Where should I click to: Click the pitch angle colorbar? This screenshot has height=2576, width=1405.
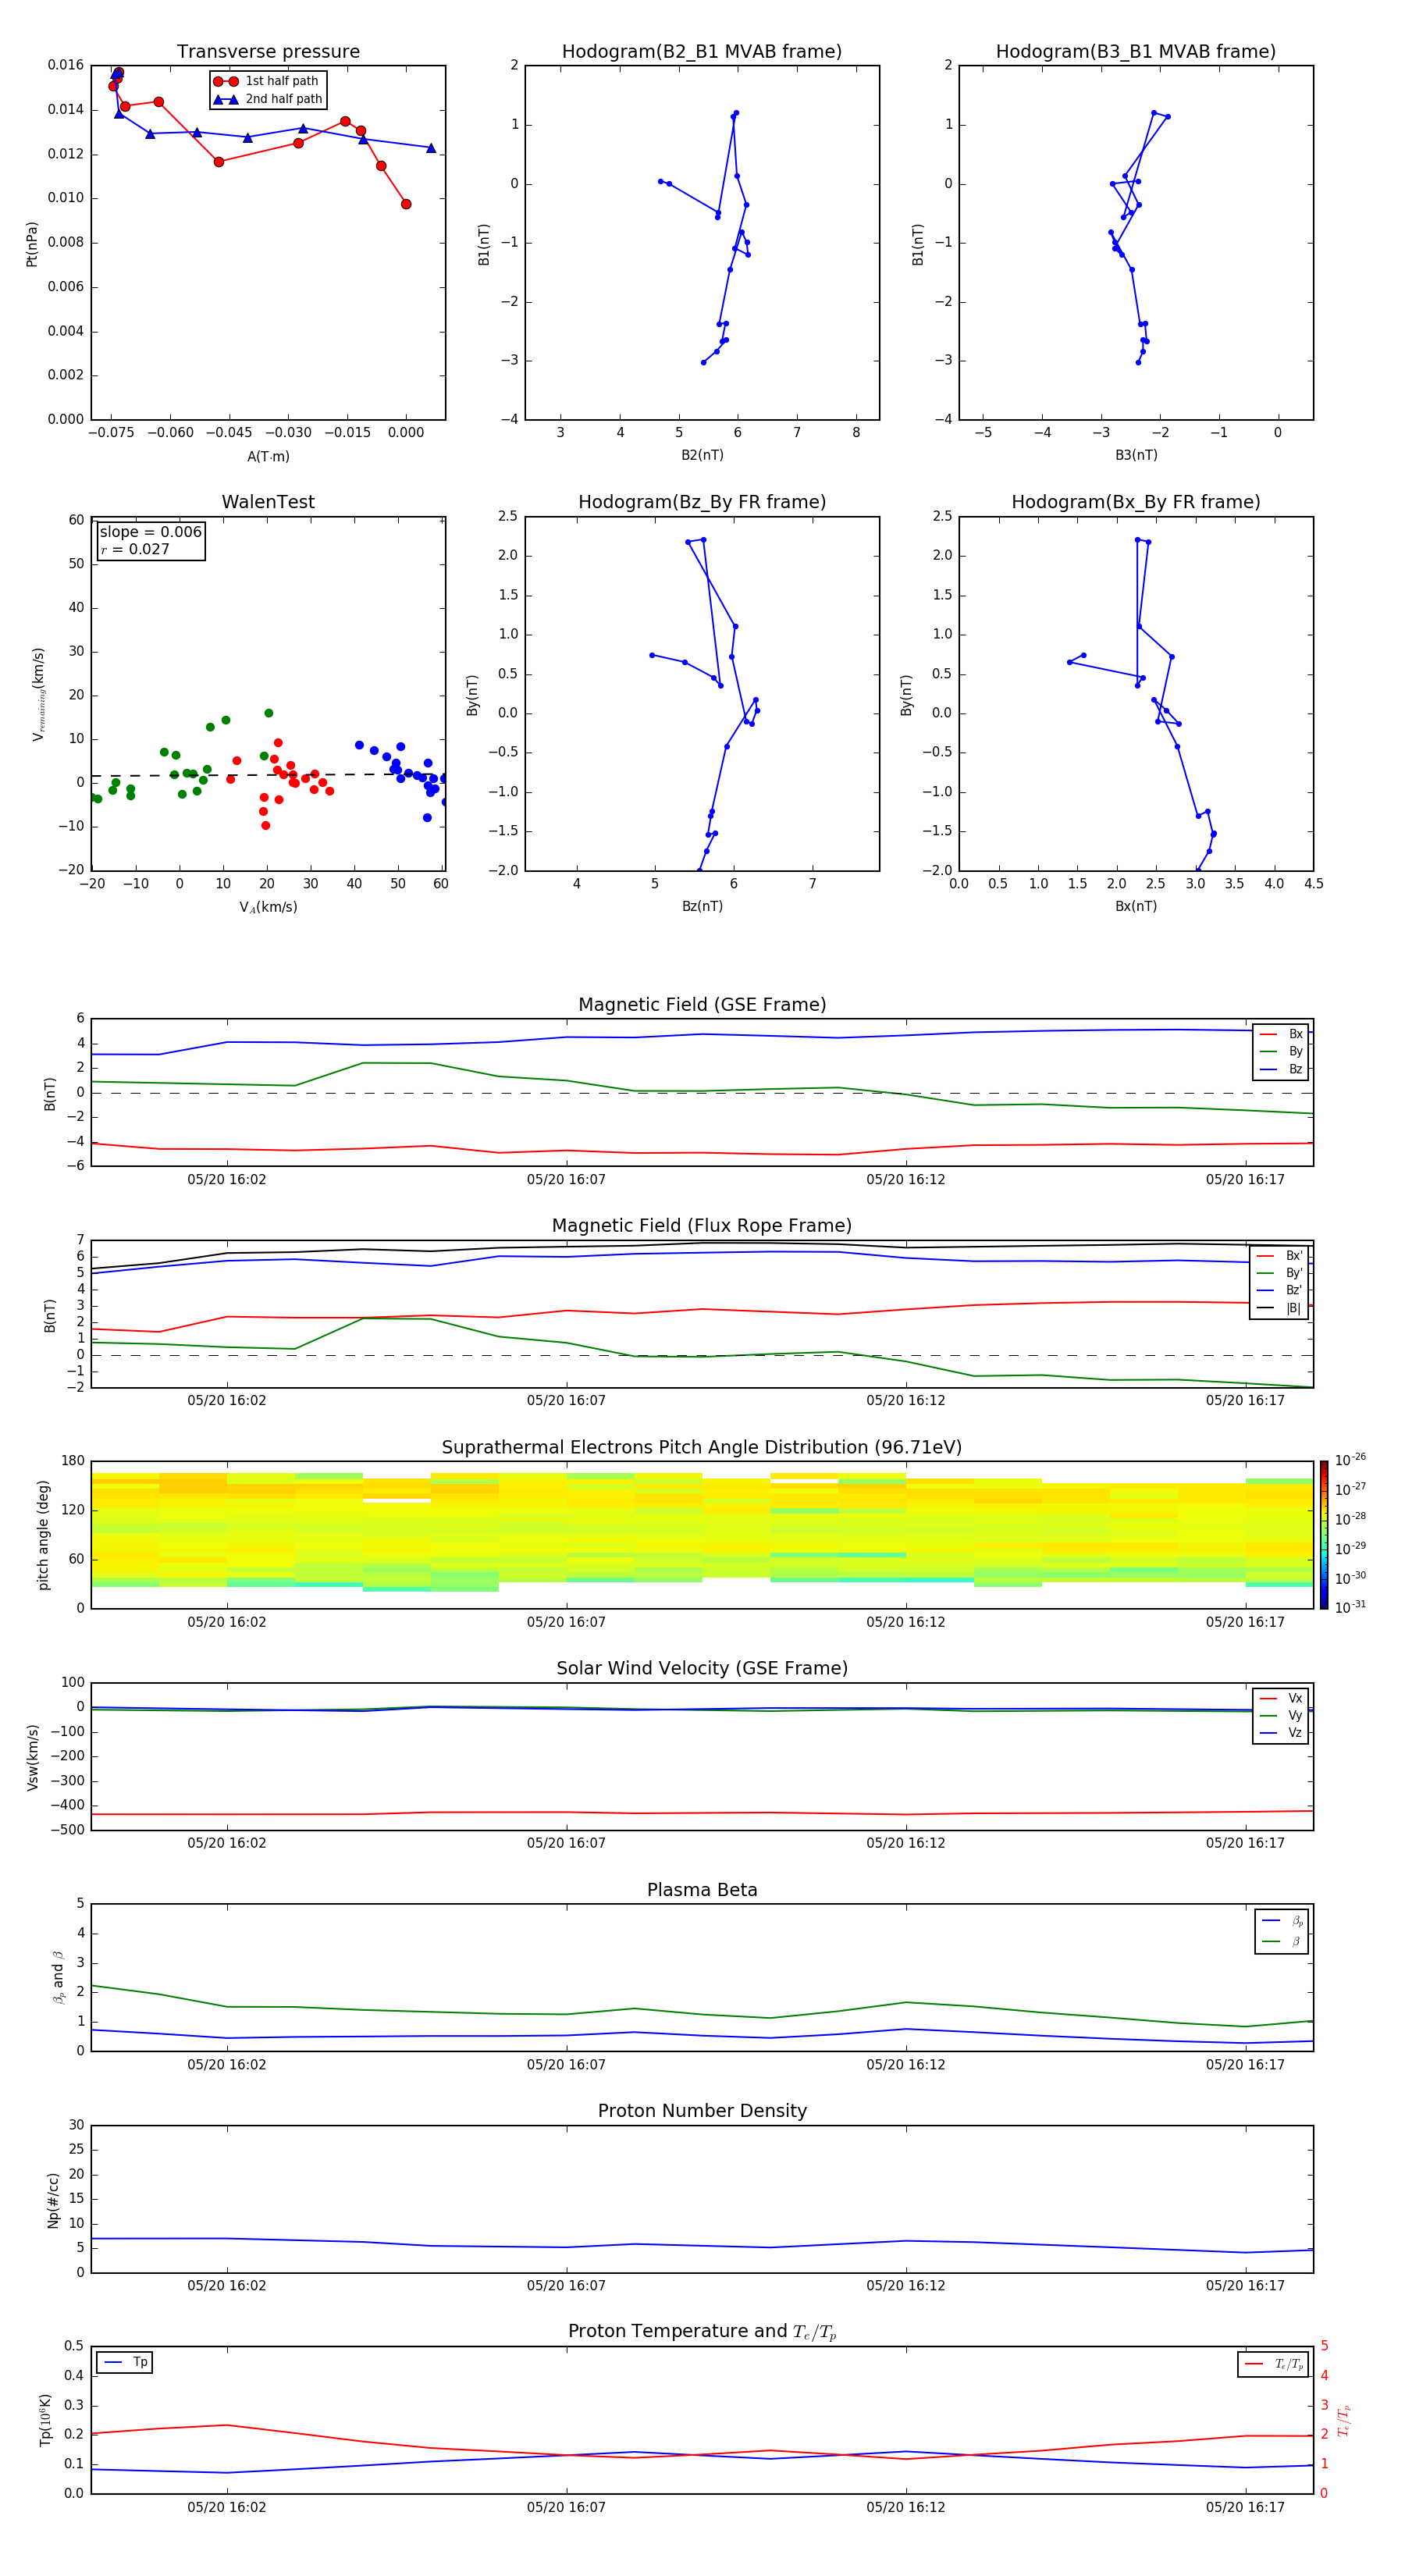(1324, 1534)
